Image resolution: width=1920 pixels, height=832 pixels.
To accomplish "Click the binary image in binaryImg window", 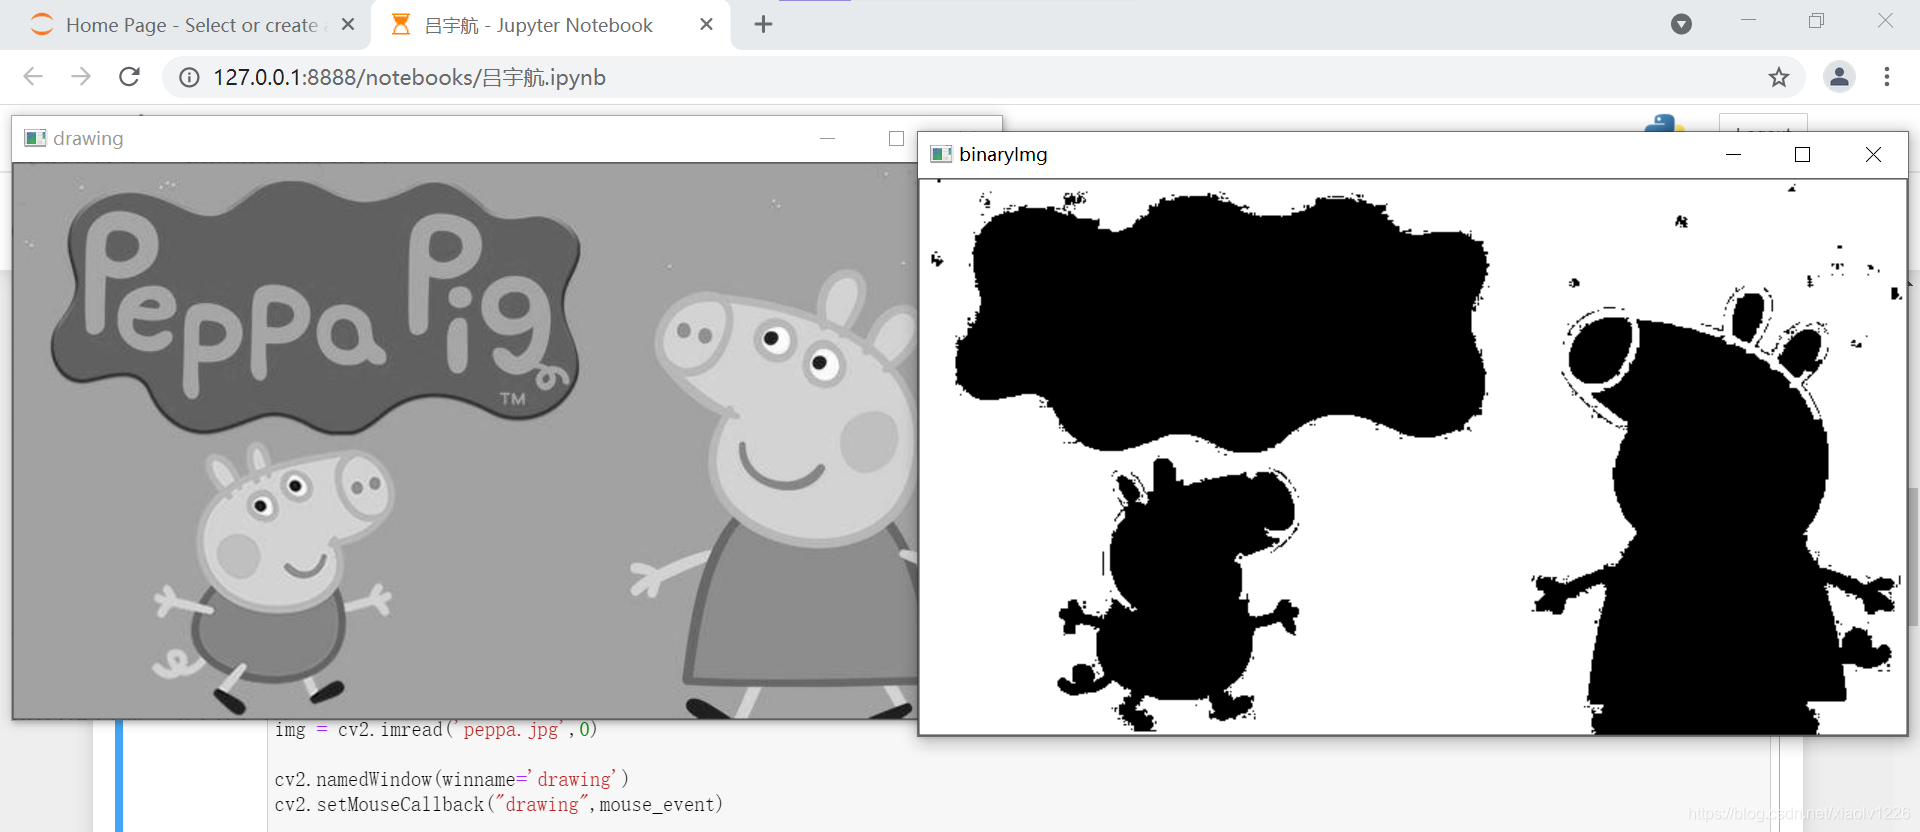I will pos(1413,457).
